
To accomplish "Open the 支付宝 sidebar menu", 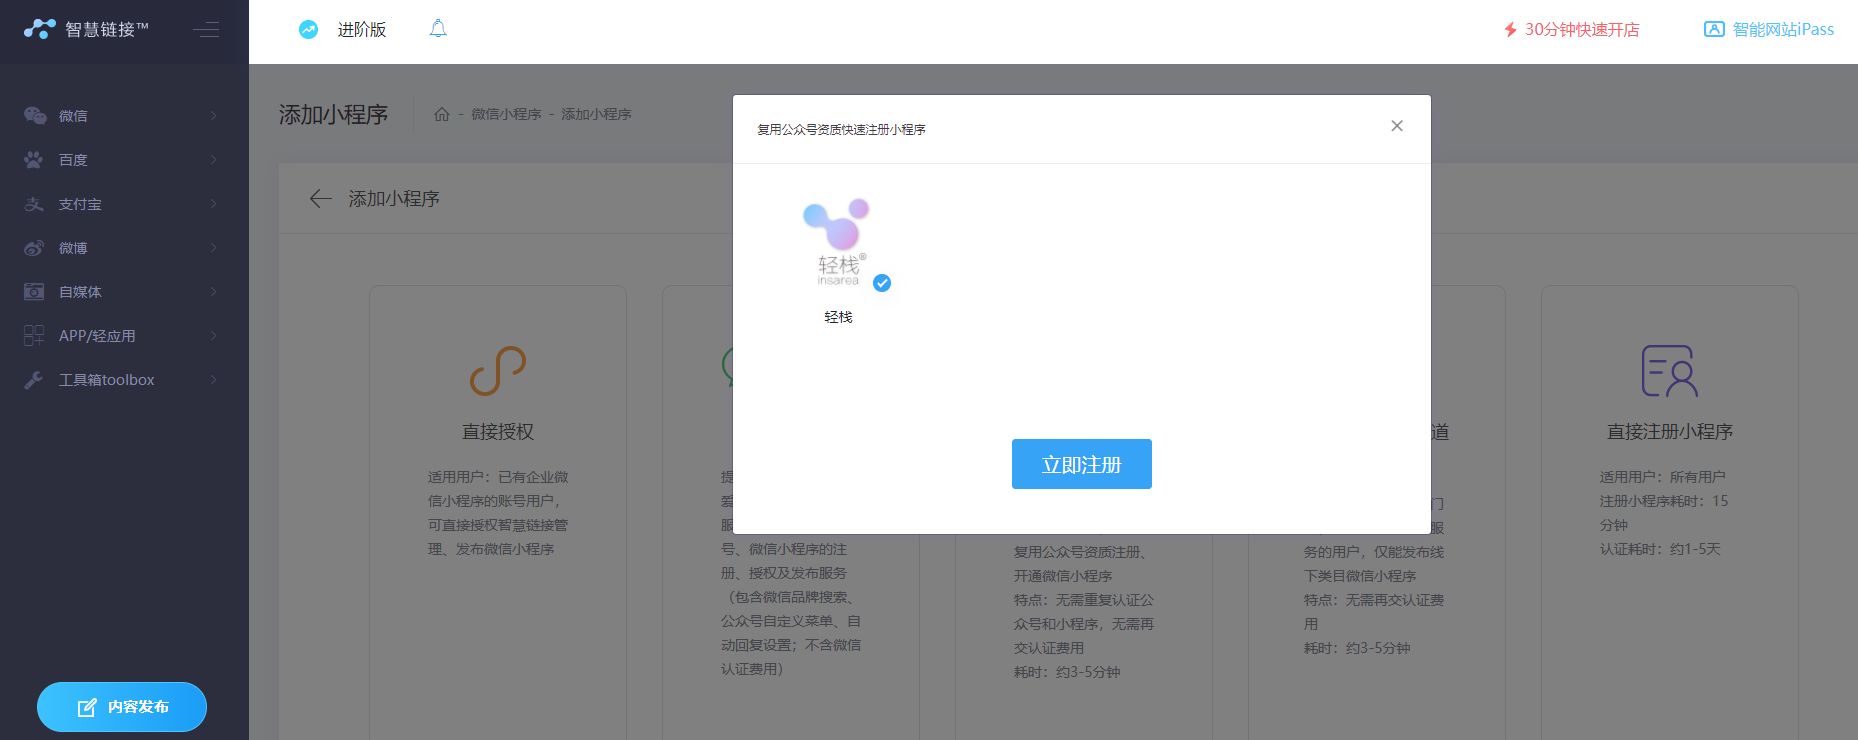I will (x=124, y=204).
